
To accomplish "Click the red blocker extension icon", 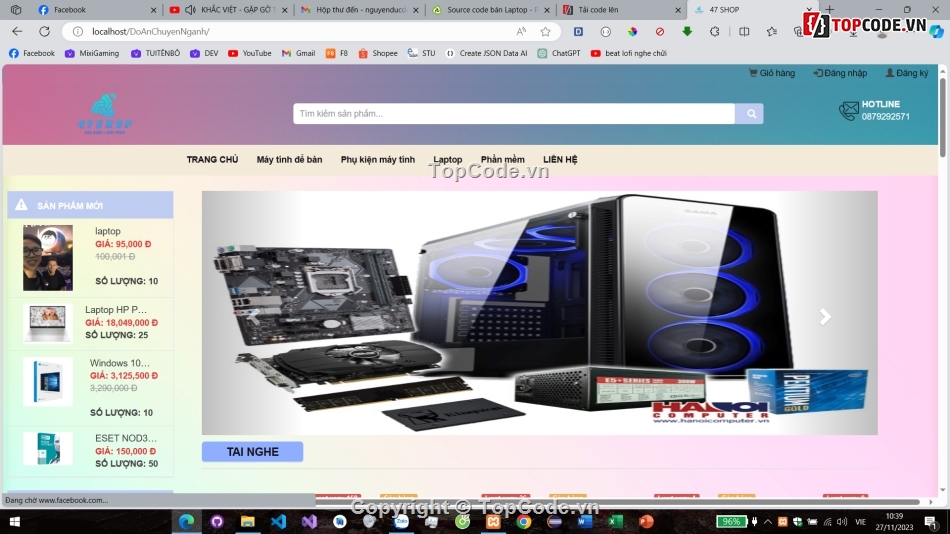I will [x=659, y=32].
